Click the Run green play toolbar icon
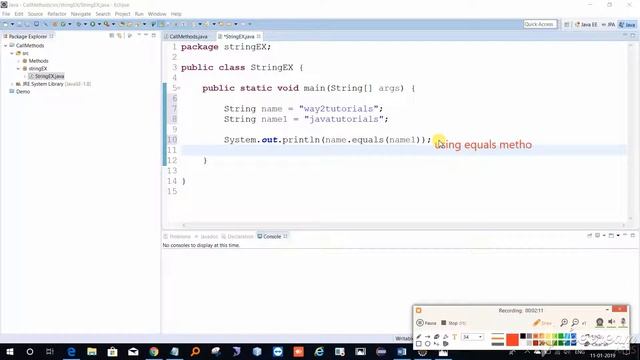The height and width of the screenshot is (360, 640). pyautogui.click(x=93, y=24)
